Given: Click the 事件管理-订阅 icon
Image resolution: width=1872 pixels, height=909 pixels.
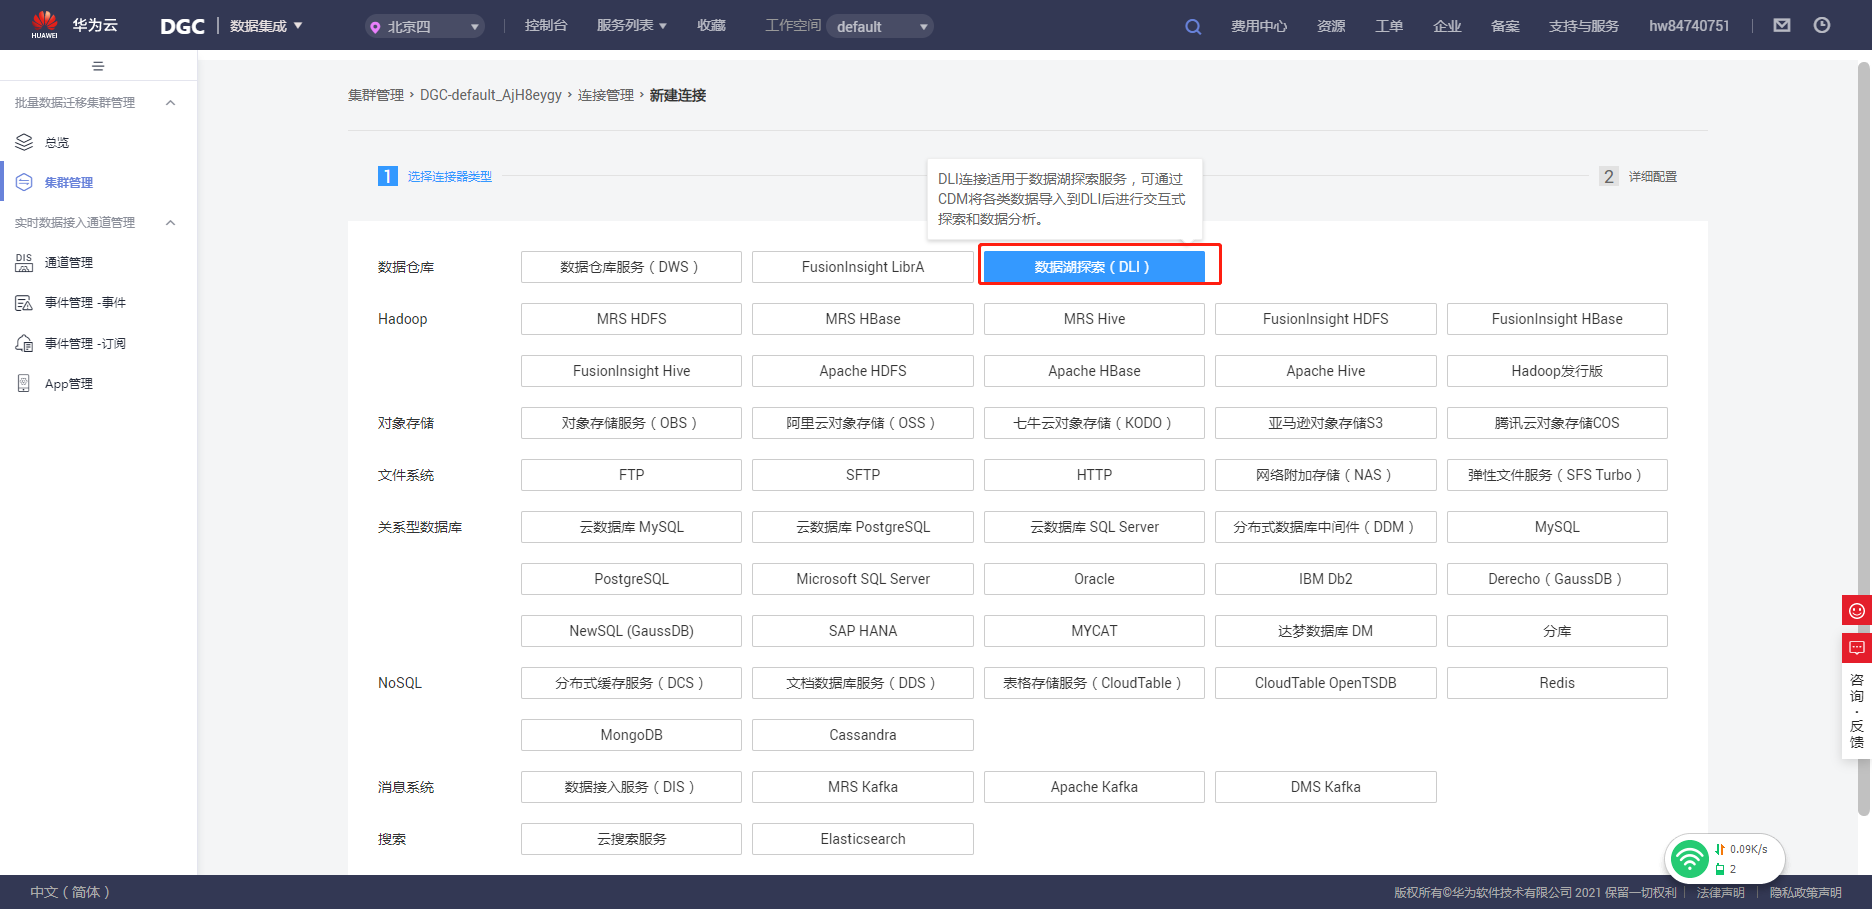Looking at the screenshot, I should click(24, 343).
